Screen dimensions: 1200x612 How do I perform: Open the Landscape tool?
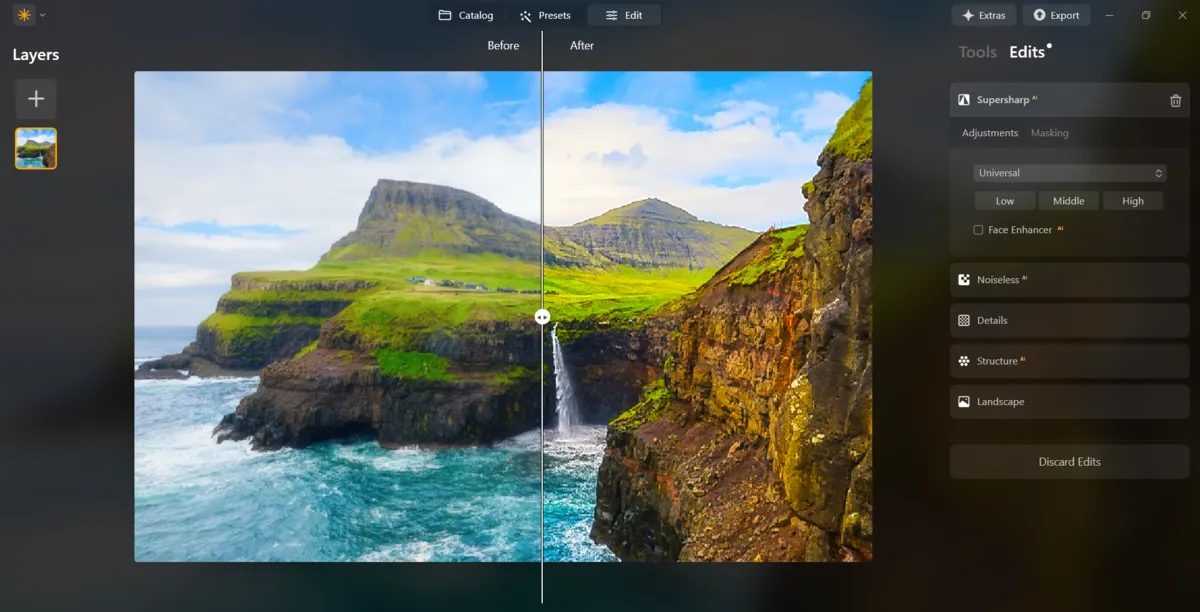1068,401
